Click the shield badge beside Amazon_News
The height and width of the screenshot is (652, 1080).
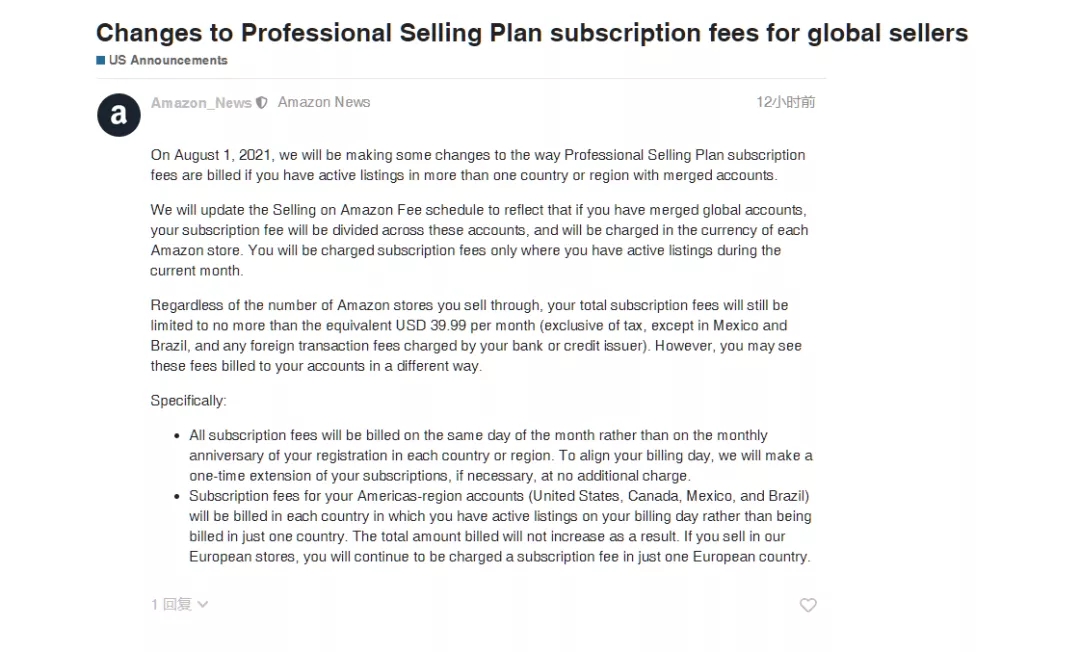coord(262,102)
